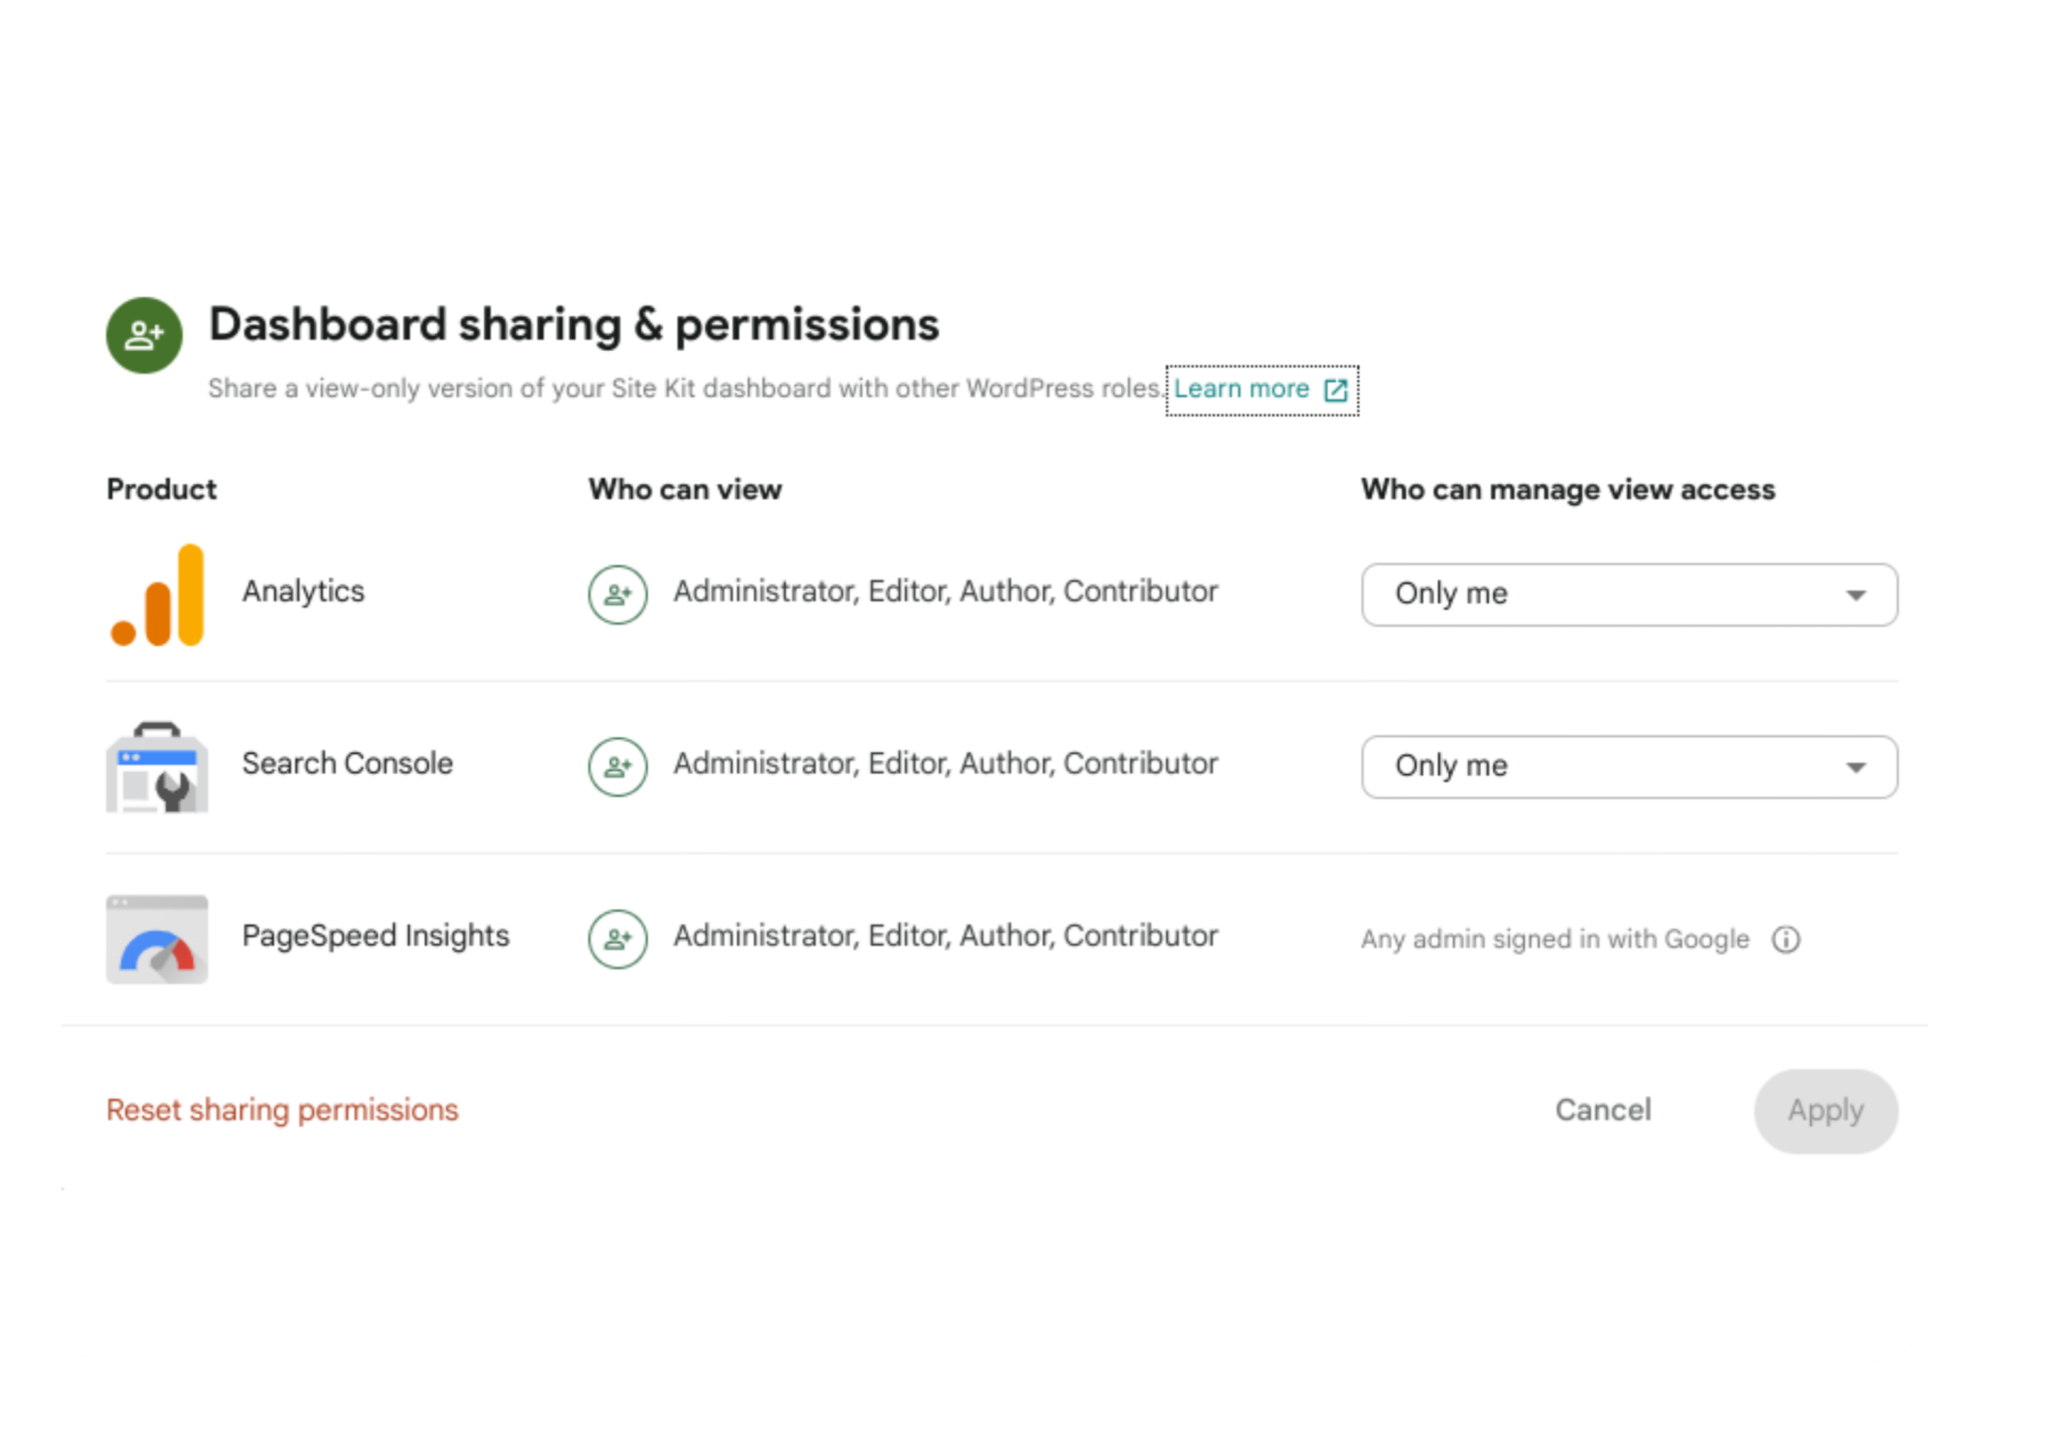Click Search Console roles list text
The width and height of the screenshot is (2048, 1440).
pos(945,764)
